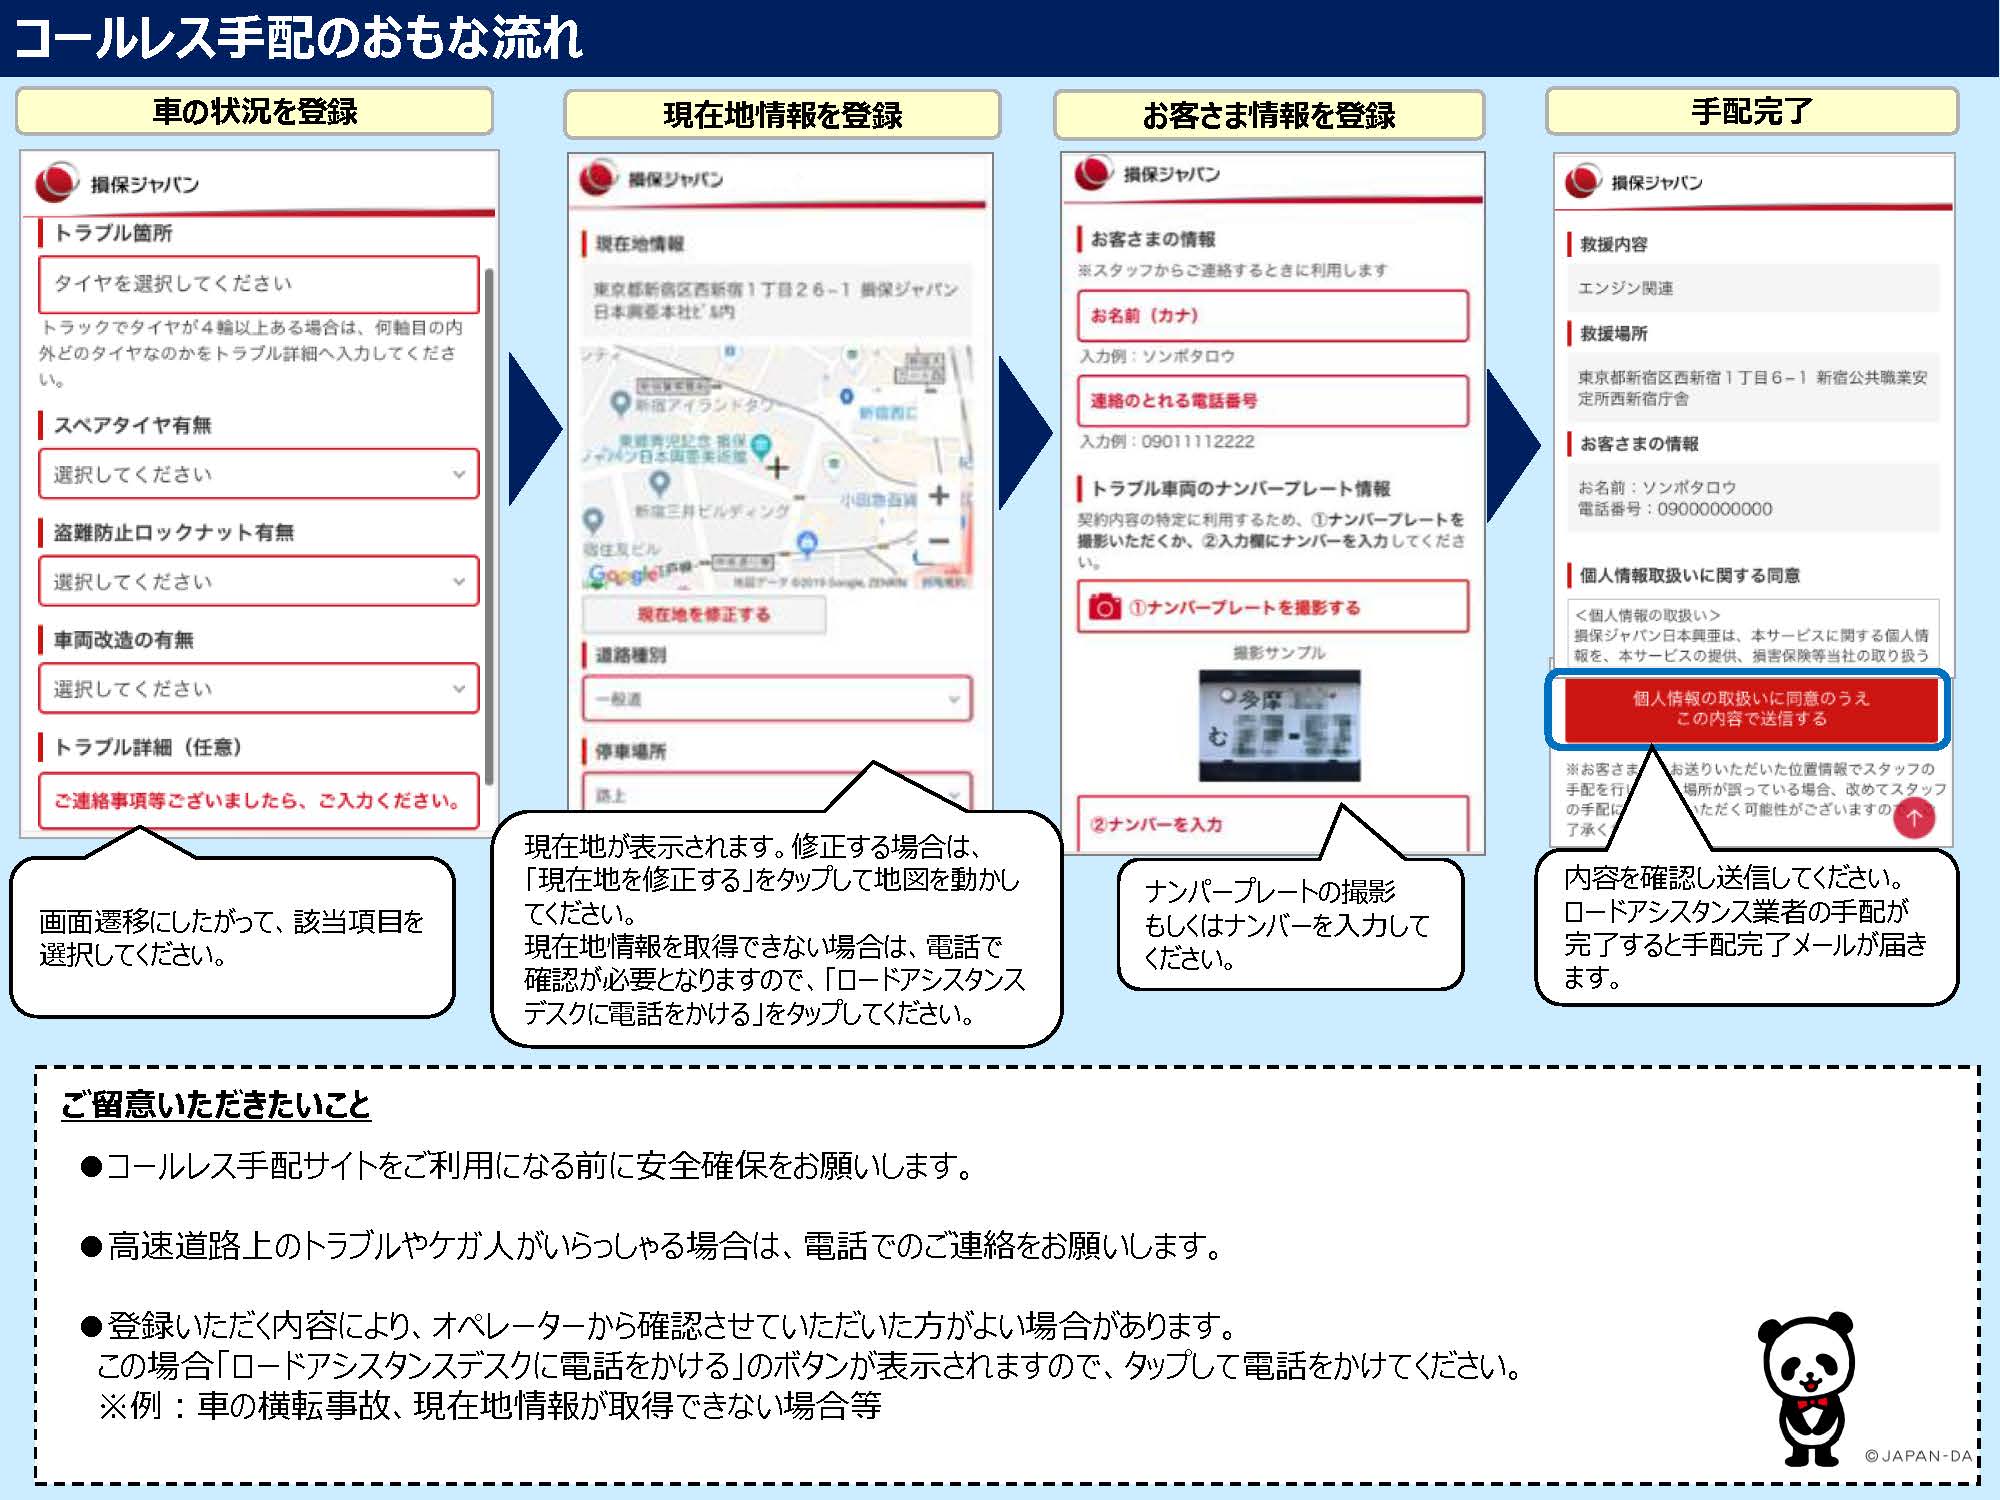
Task: Open the 道路種別 dropdown showing 一般道
Action: (x=776, y=699)
